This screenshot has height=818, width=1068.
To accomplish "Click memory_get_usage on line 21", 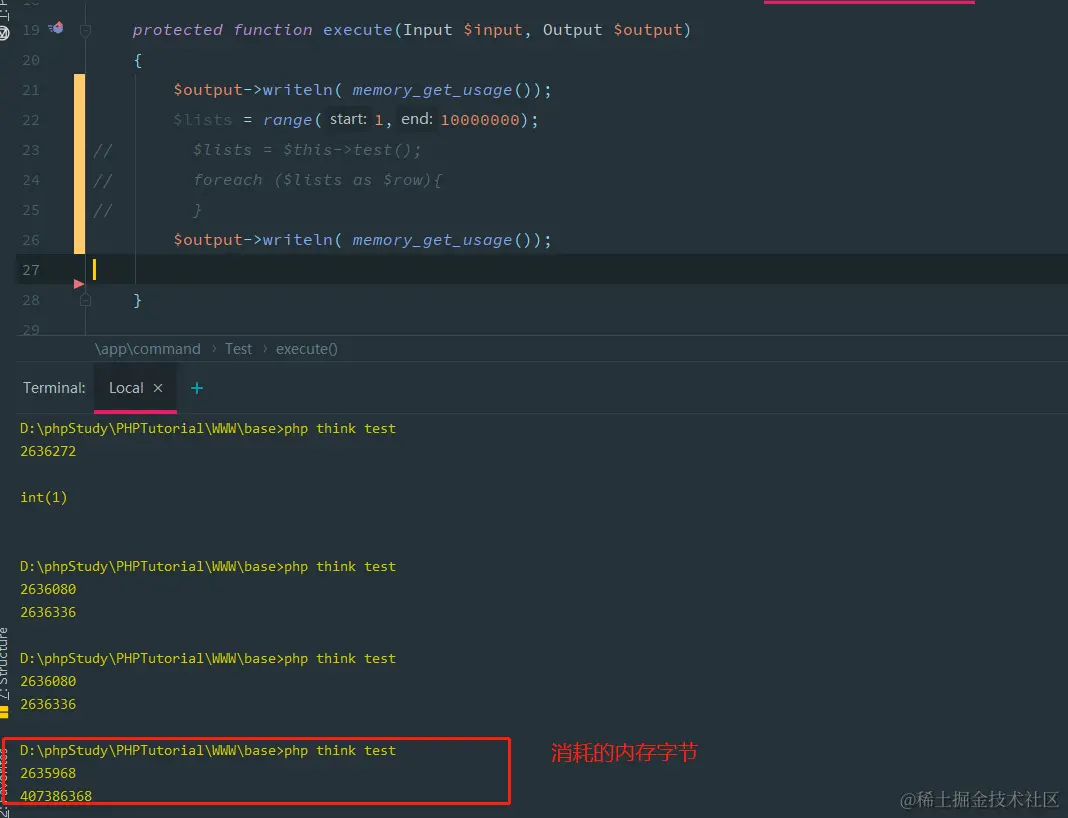I will coord(432,90).
